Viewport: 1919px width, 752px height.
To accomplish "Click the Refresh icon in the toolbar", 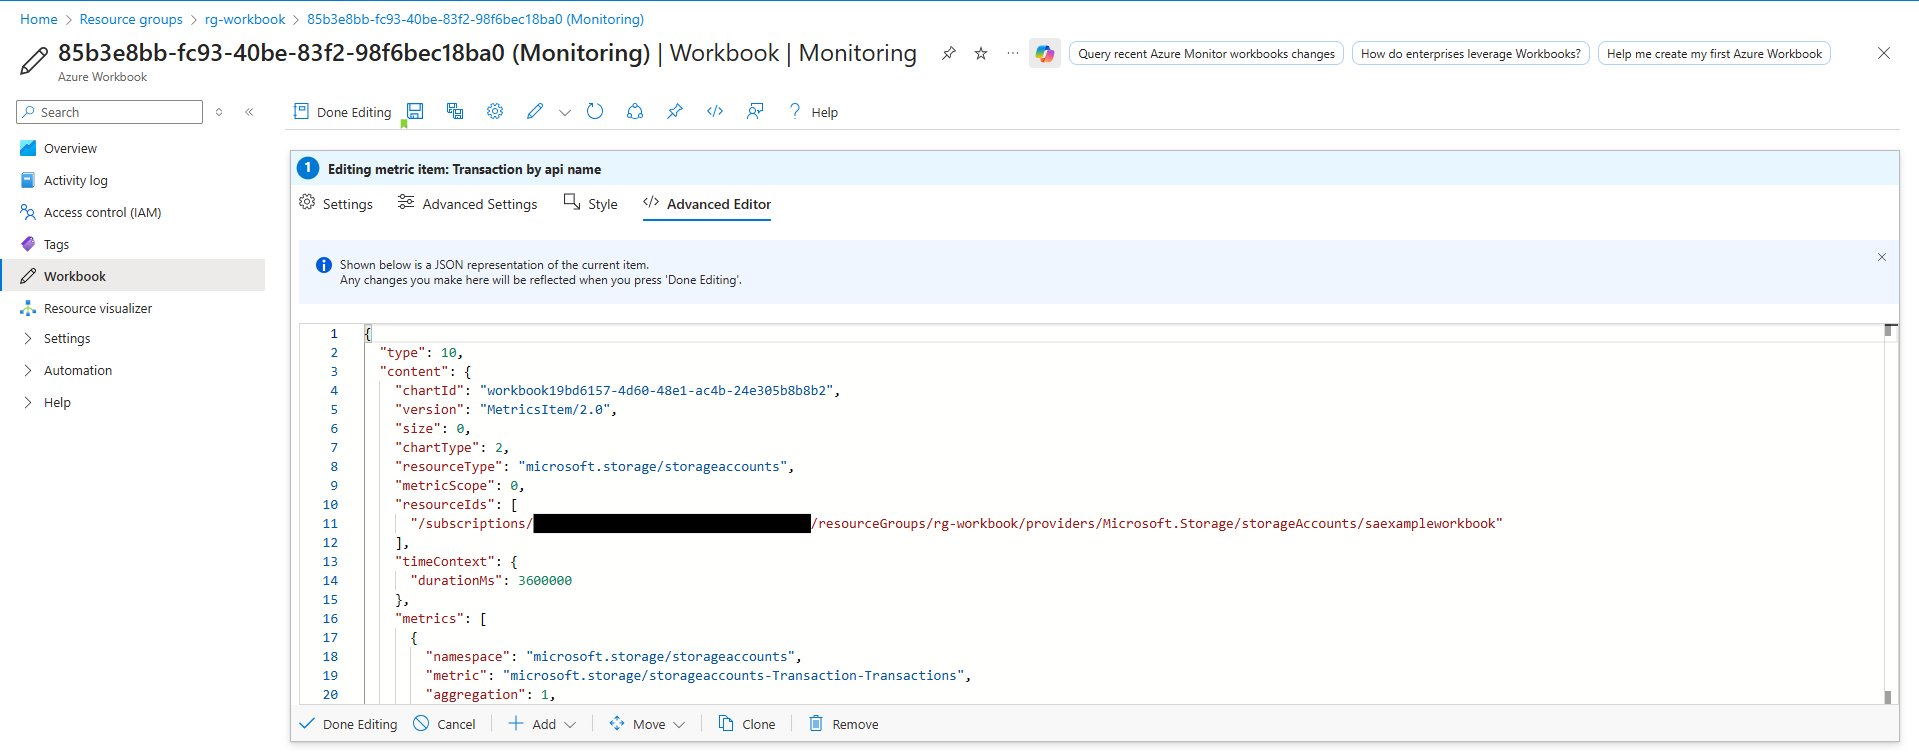I will coord(595,112).
